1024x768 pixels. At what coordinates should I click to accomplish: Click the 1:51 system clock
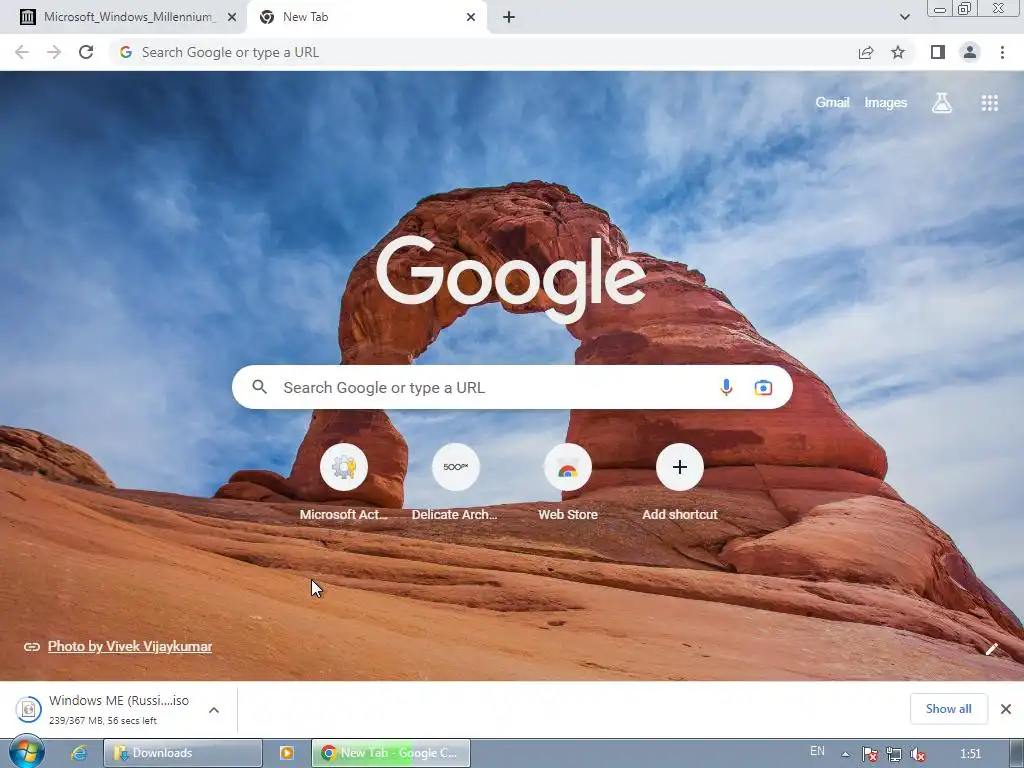click(x=970, y=754)
